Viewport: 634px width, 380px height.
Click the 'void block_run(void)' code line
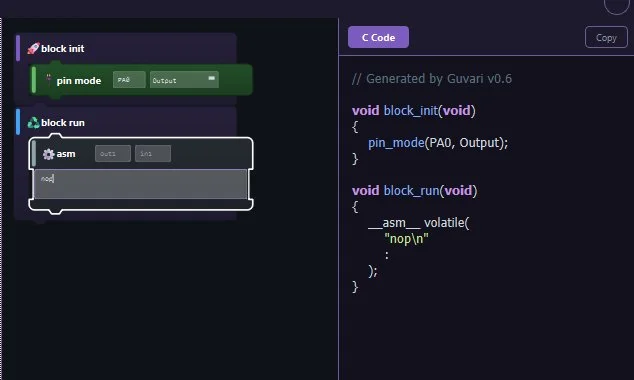click(x=414, y=190)
